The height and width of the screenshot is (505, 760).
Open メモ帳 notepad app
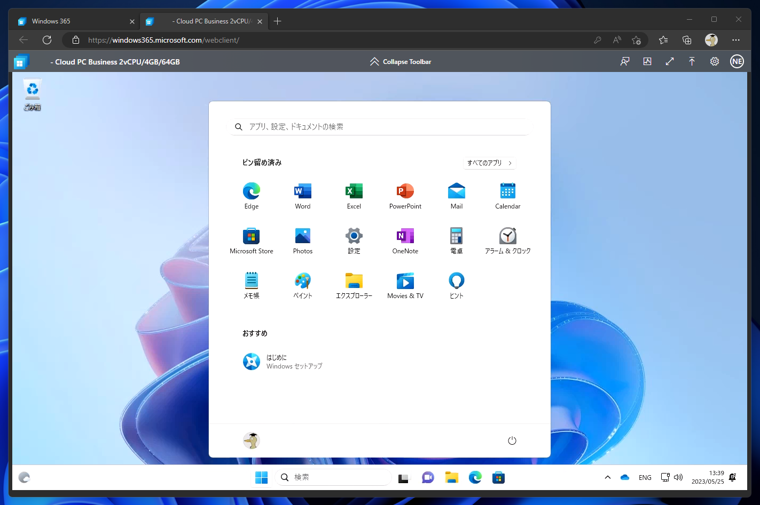tap(251, 285)
